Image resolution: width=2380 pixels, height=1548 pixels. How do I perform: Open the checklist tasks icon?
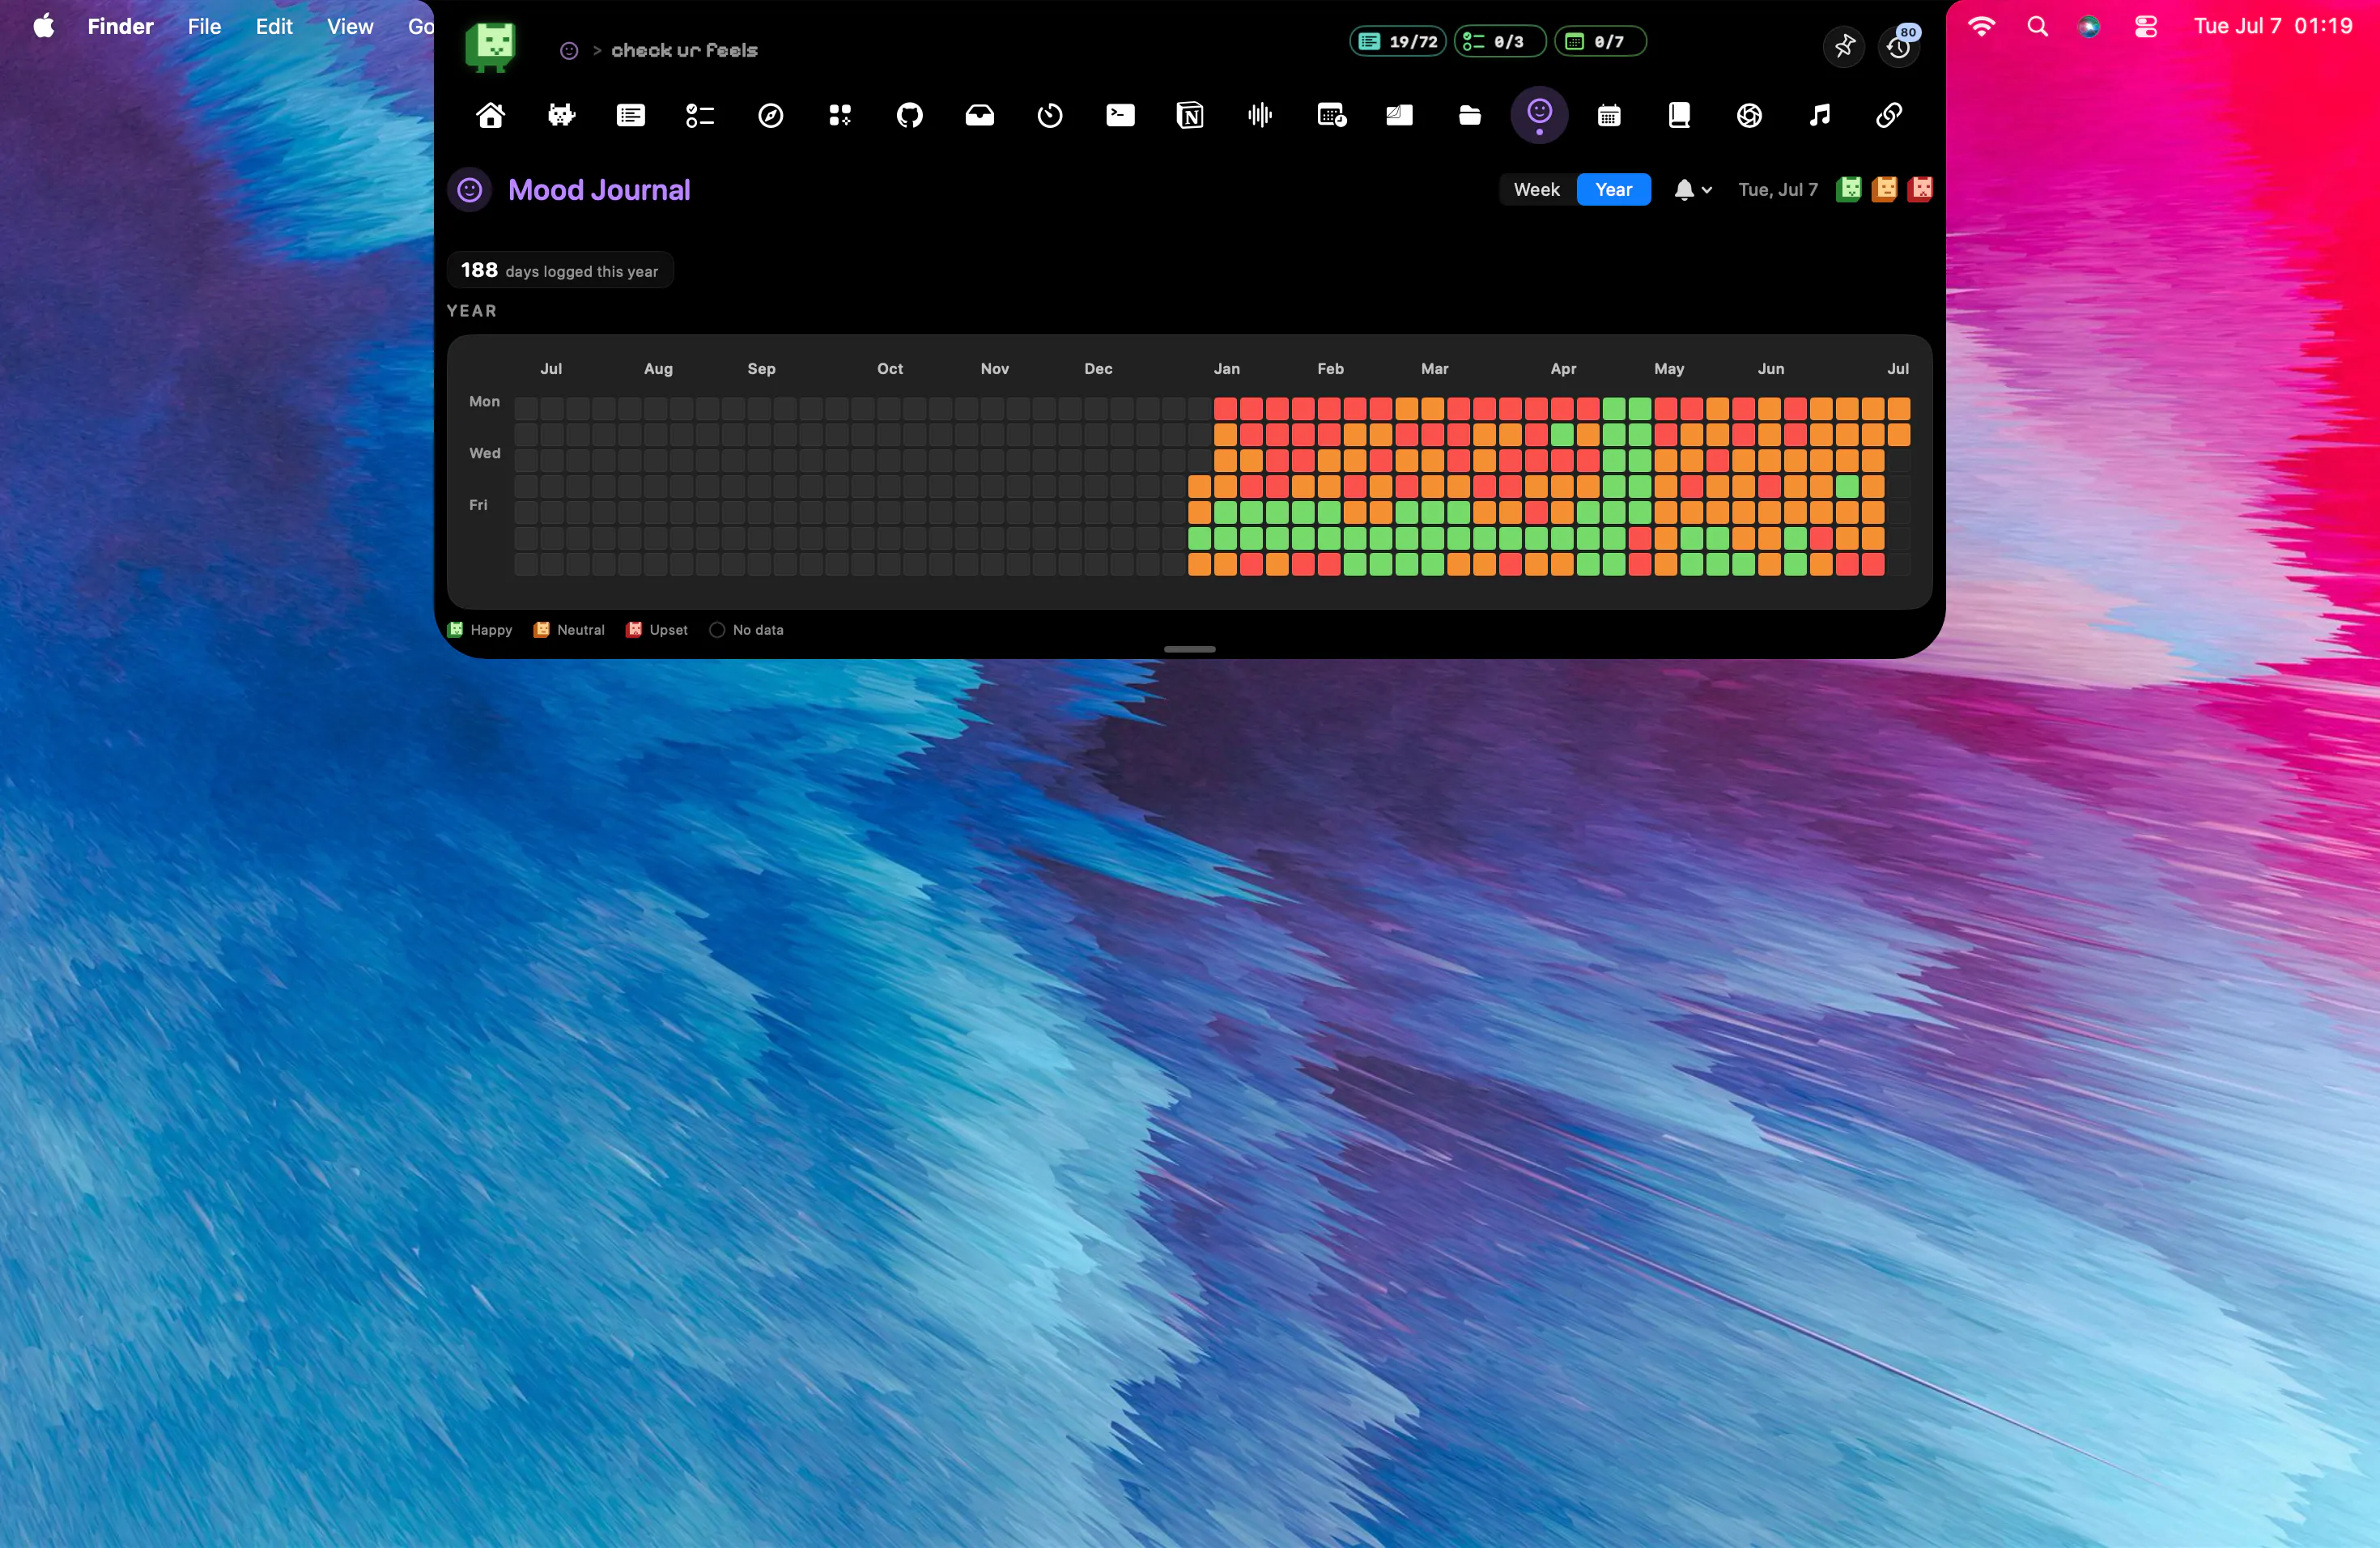tap(700, 115)
